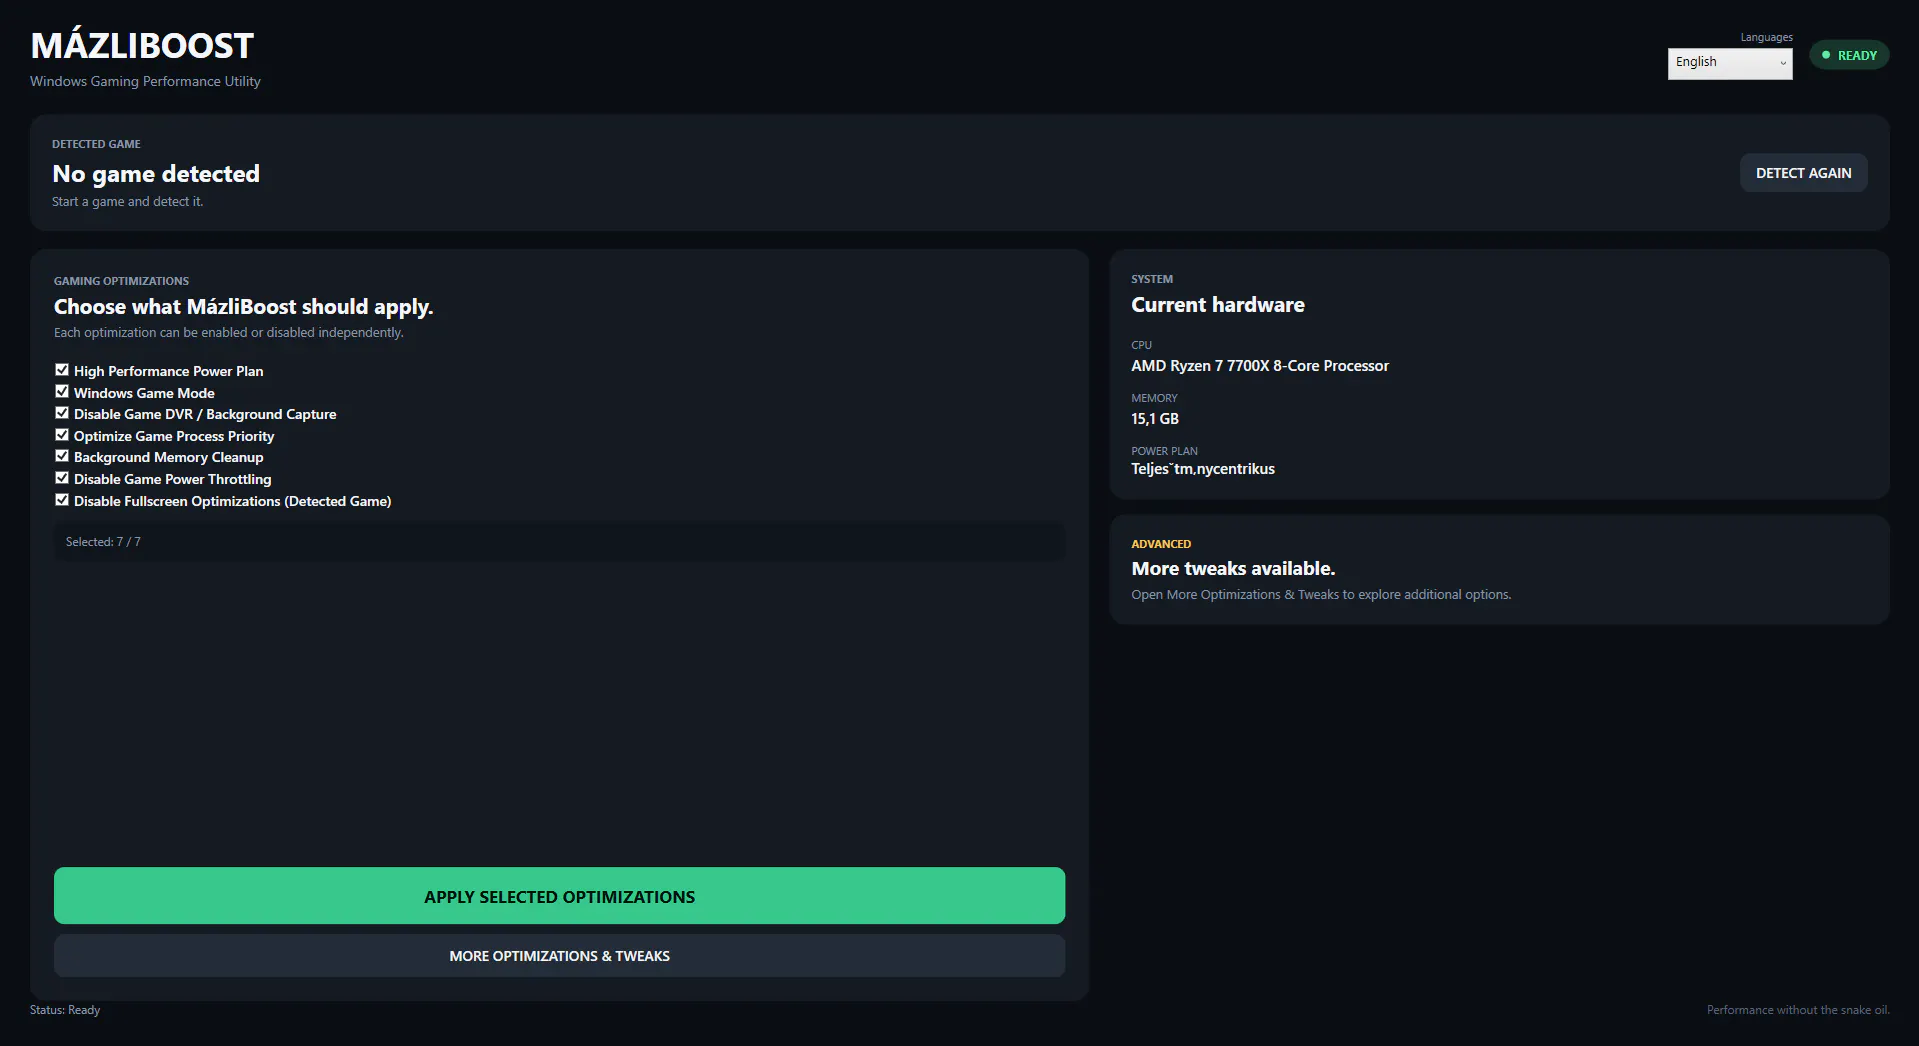Click 'Performance without the snake oil.' footer text

point(1798,1010)
